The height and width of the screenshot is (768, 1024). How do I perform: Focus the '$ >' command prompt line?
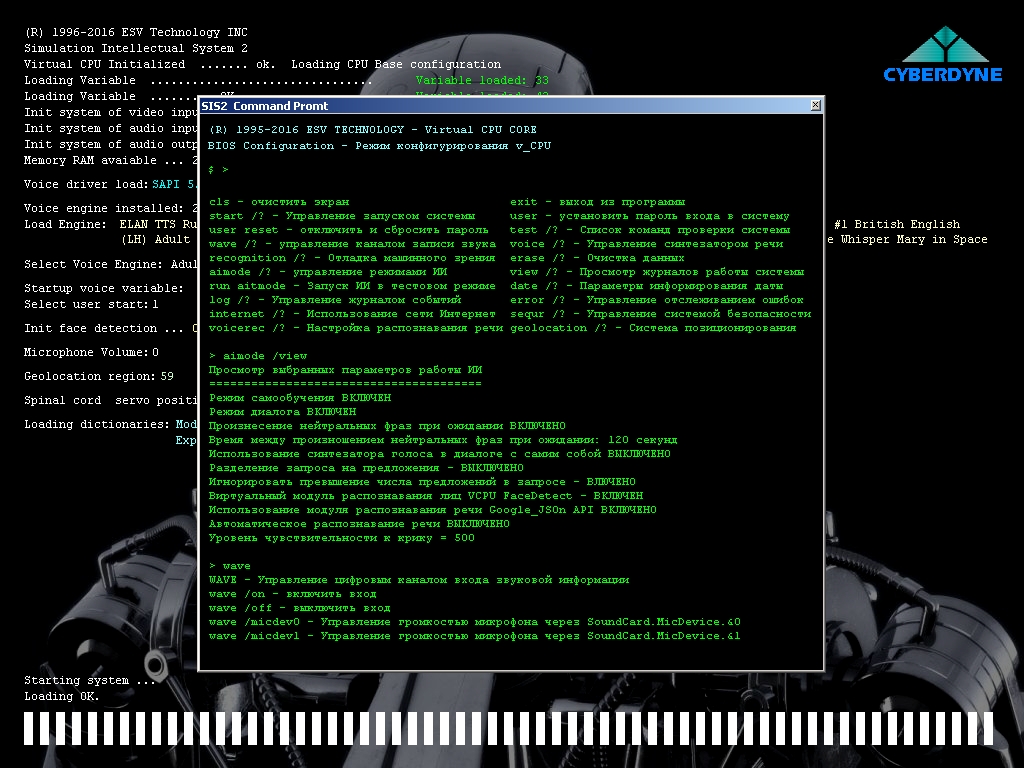pos(219,170)
